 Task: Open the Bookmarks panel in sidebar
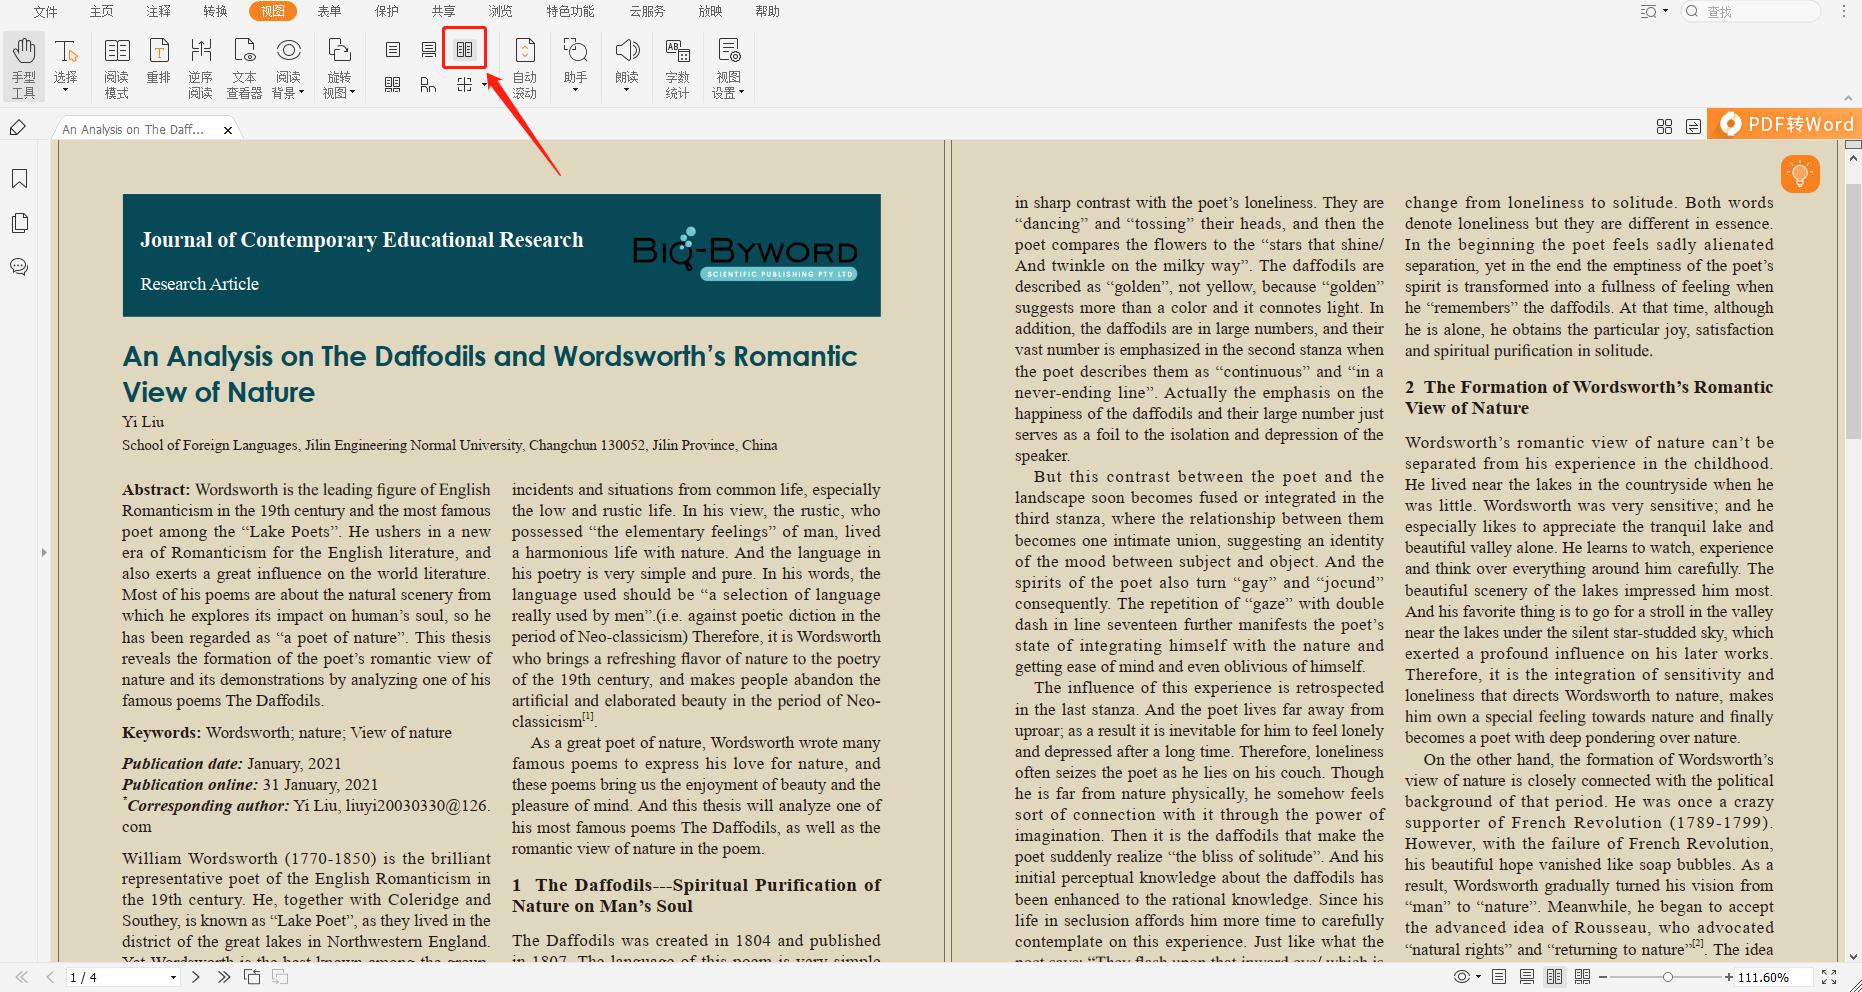19,179
